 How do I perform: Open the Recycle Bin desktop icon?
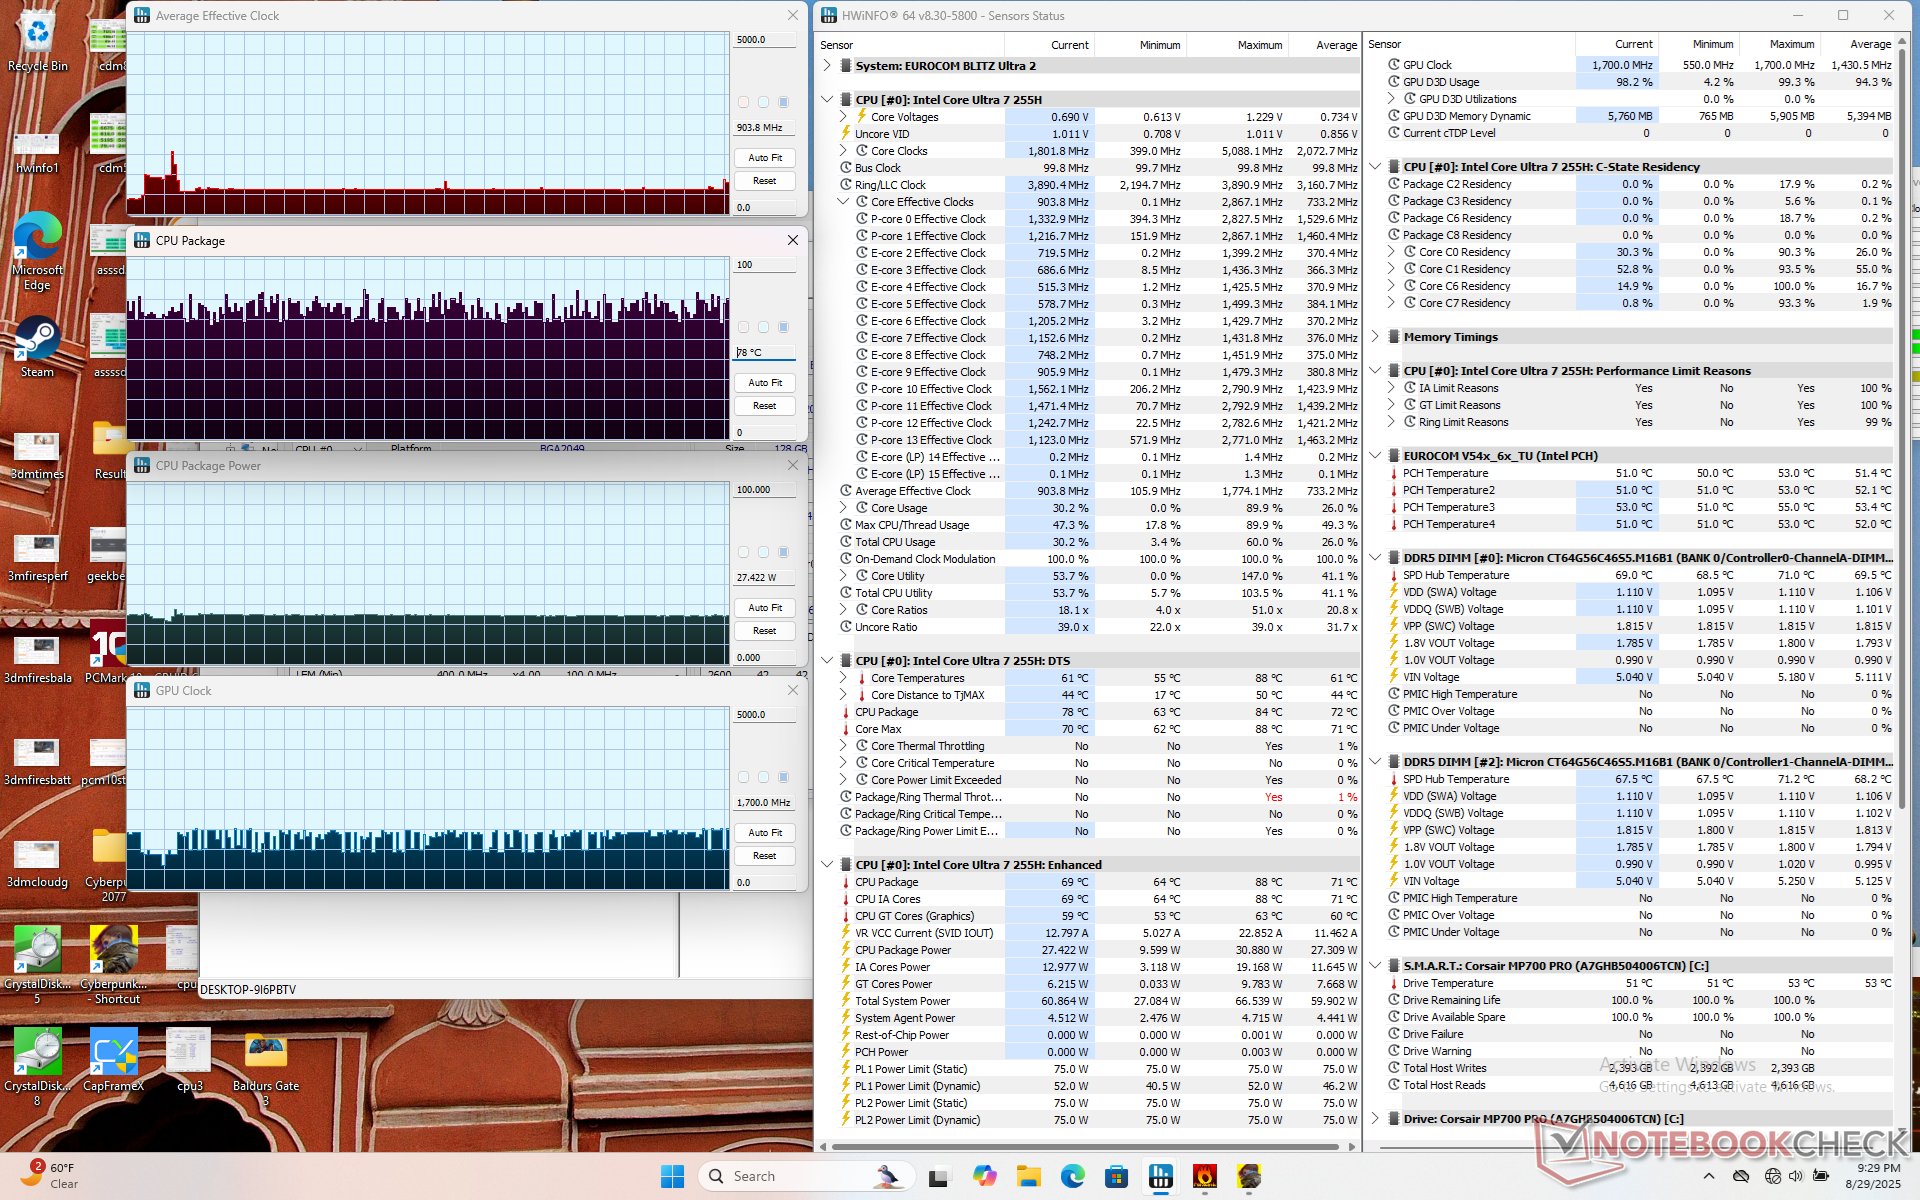click(x=37, y=40)
